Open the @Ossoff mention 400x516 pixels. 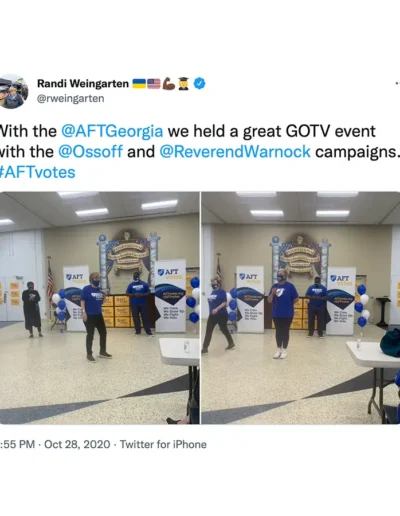click(91, 152)
